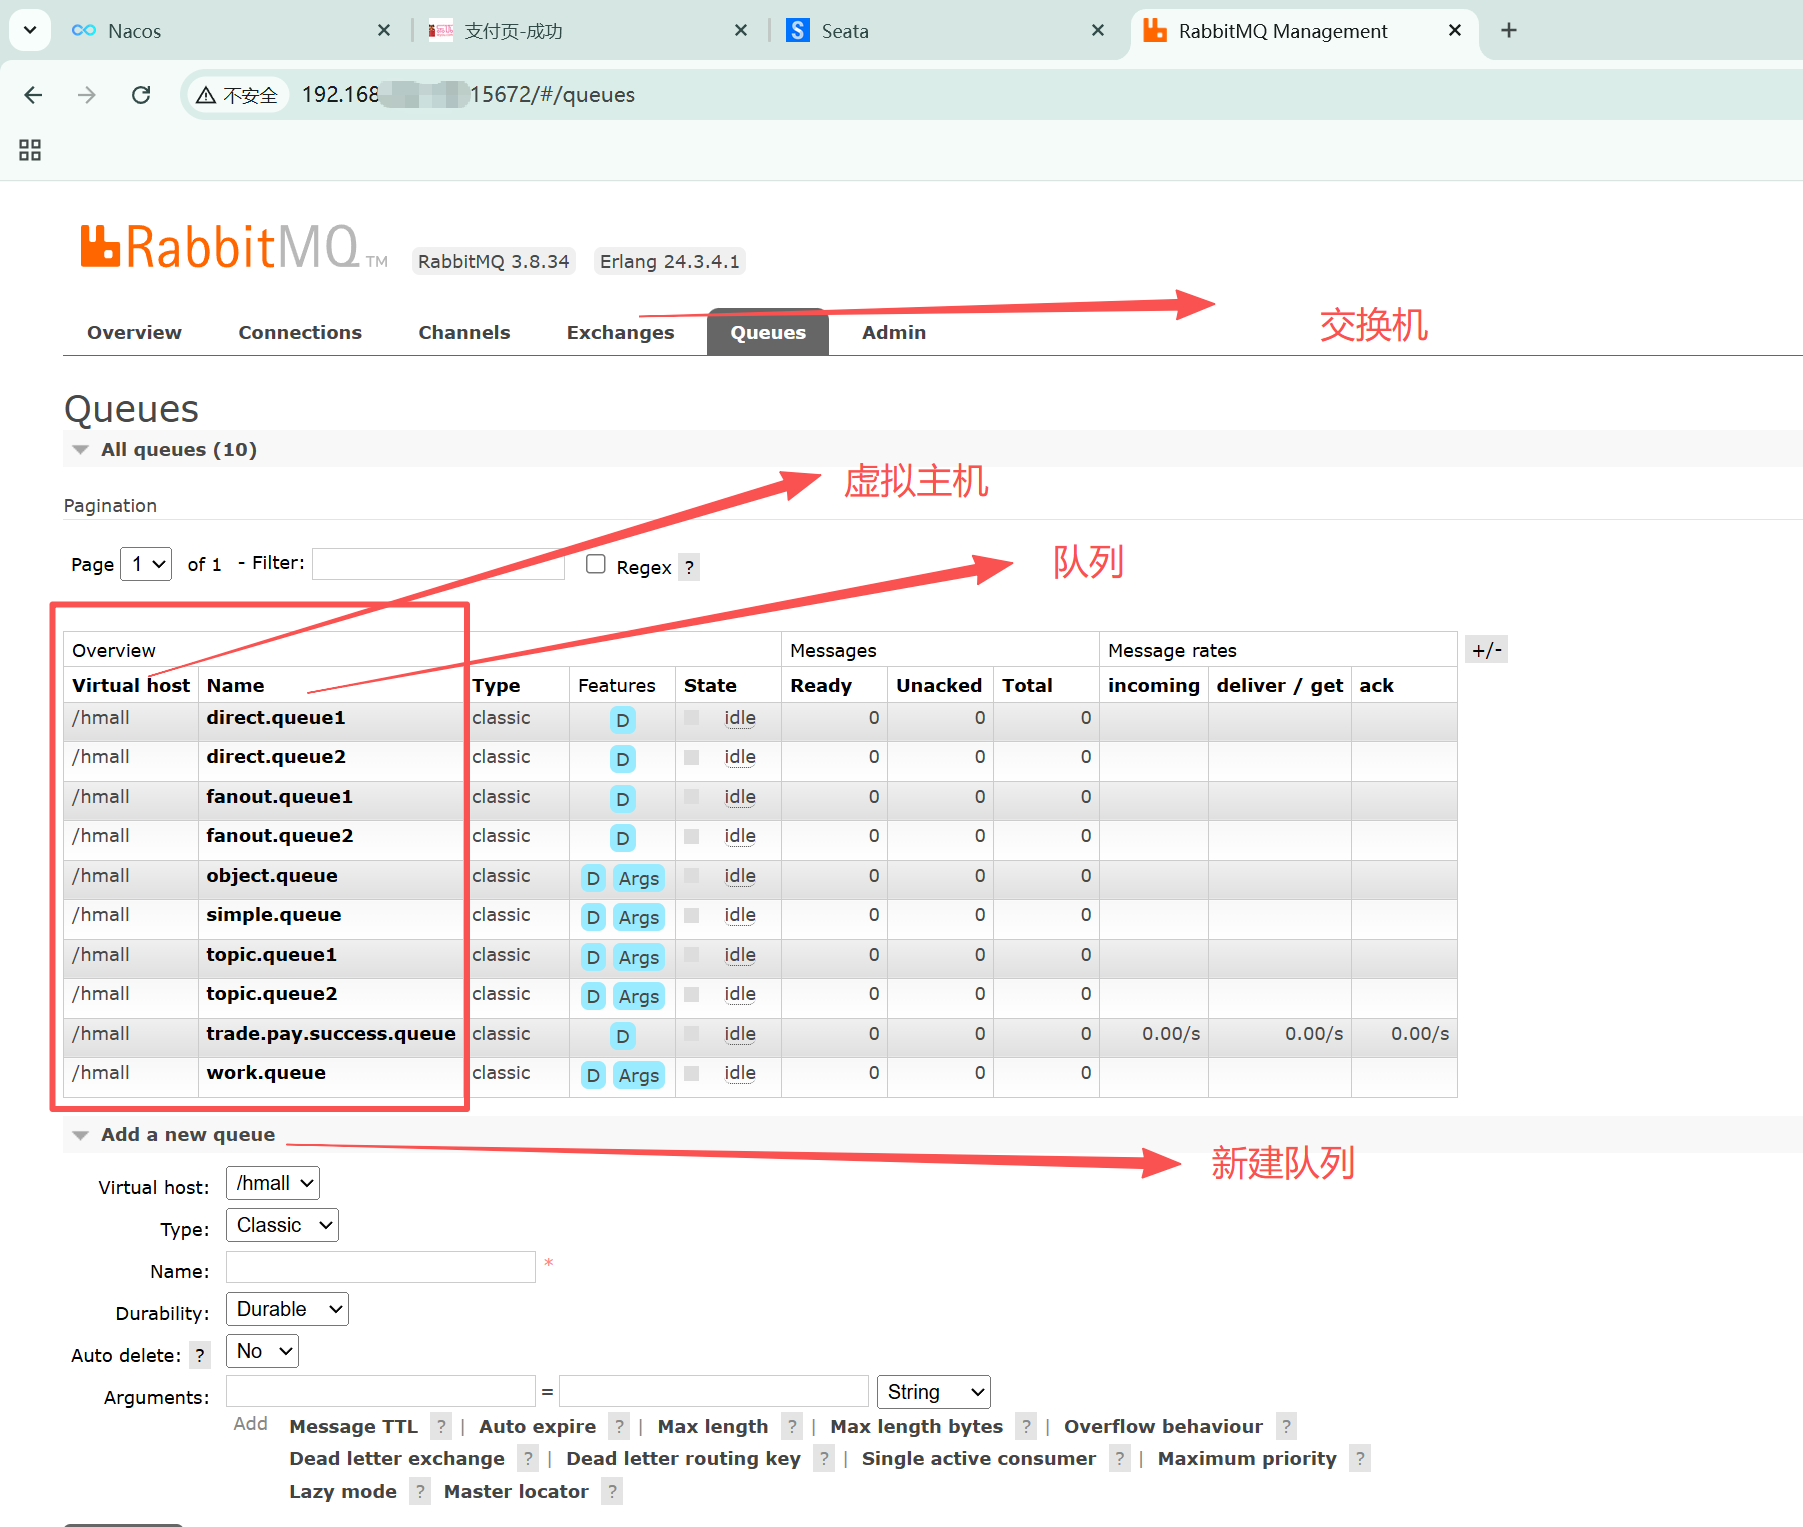Viewport: 1803px width, 1527px height.
Task: Open a new browser tab
Action: point(1509,30)
